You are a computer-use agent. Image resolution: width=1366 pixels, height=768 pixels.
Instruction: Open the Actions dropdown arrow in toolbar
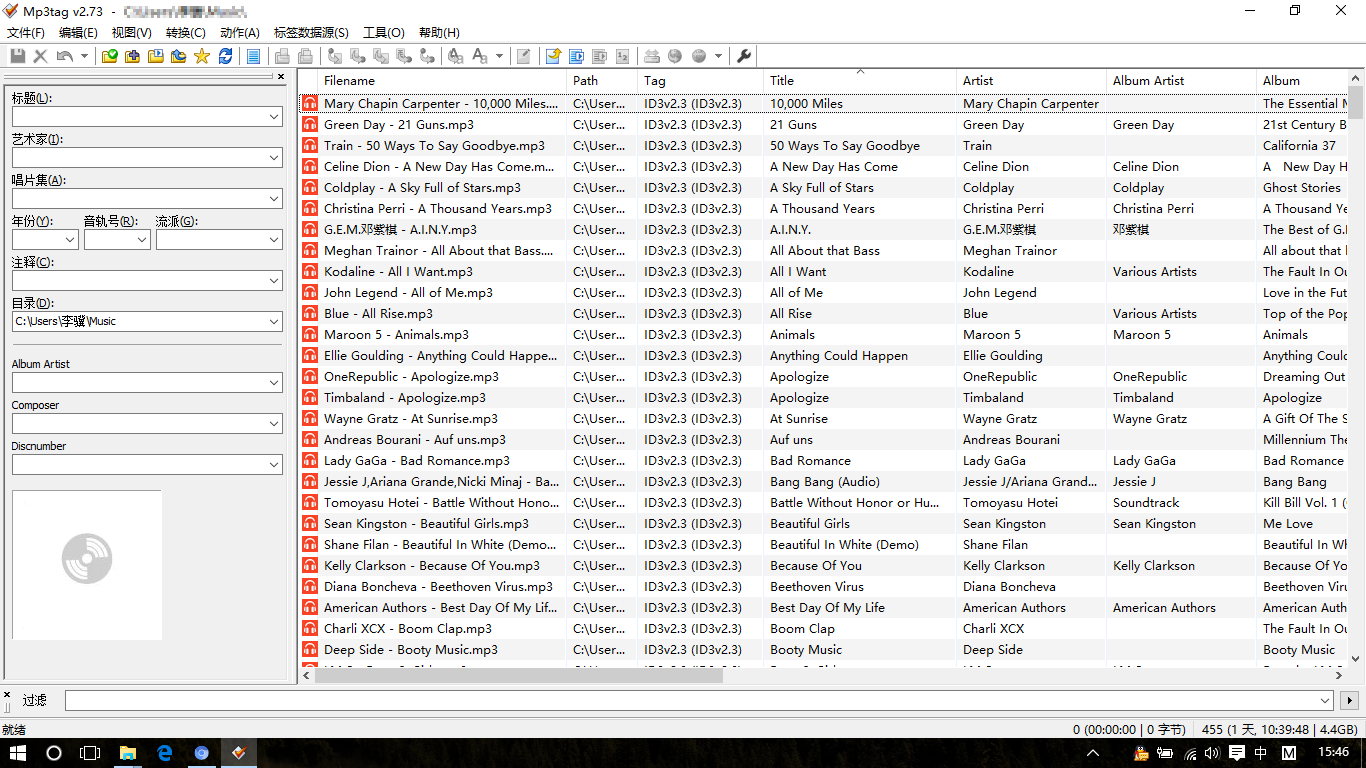pos(499,56)
